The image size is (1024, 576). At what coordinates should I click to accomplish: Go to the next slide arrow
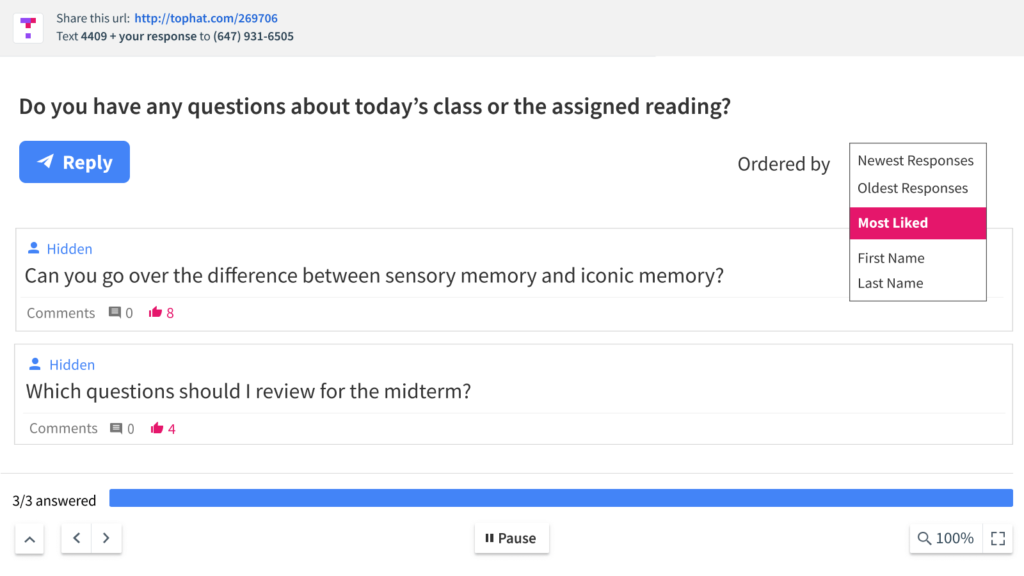(106, 538)
